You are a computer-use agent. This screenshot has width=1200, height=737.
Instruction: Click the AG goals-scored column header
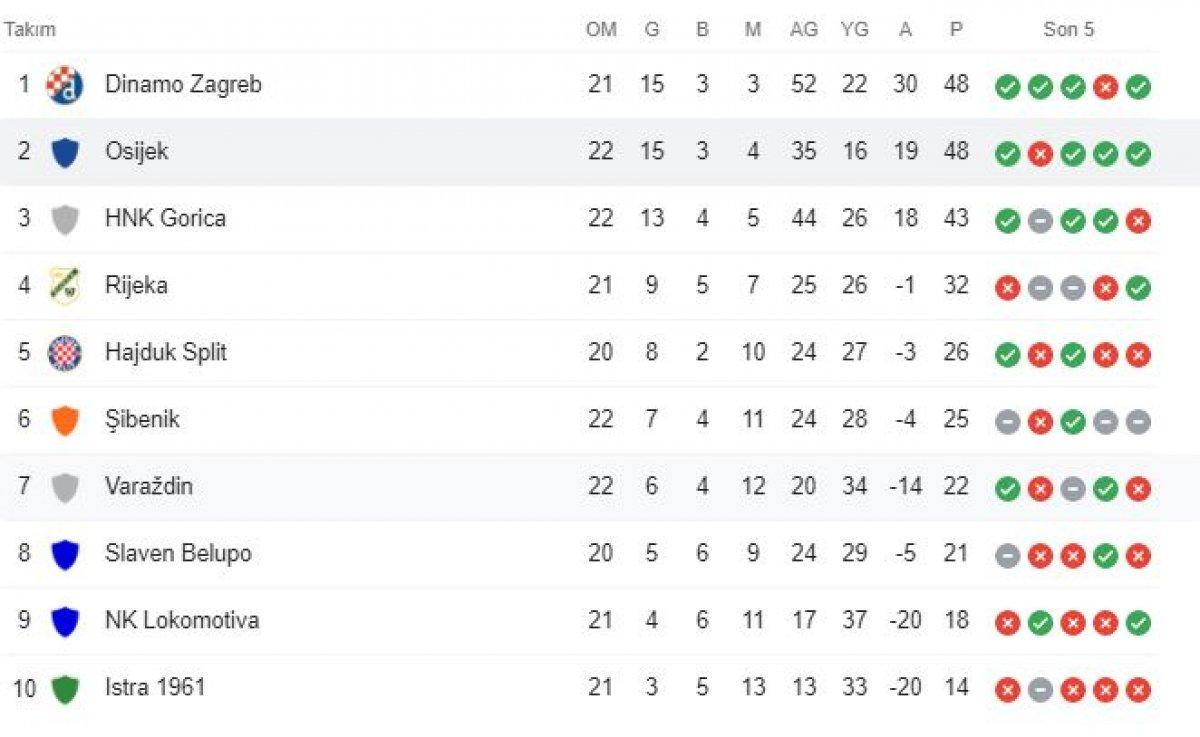[x=803, y=30]
